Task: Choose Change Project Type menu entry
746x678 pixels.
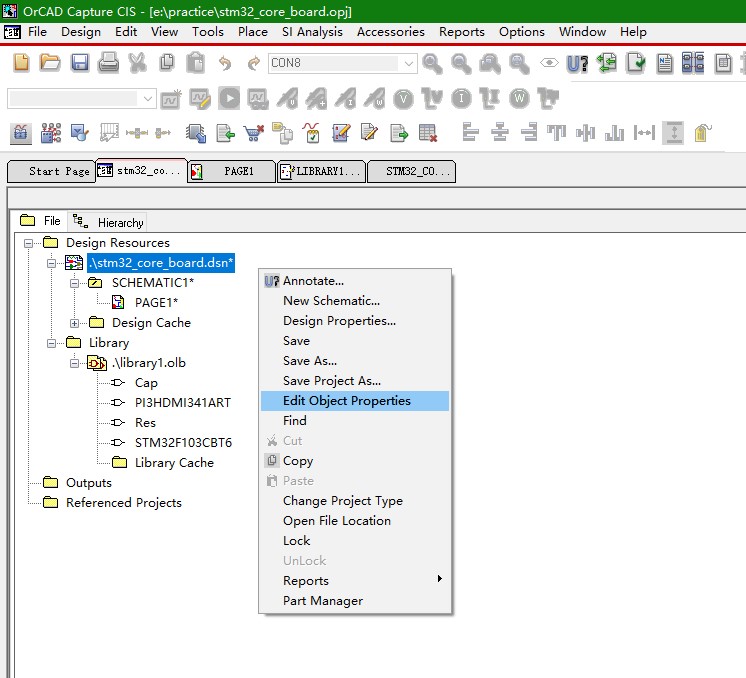Action: point(355,501)
